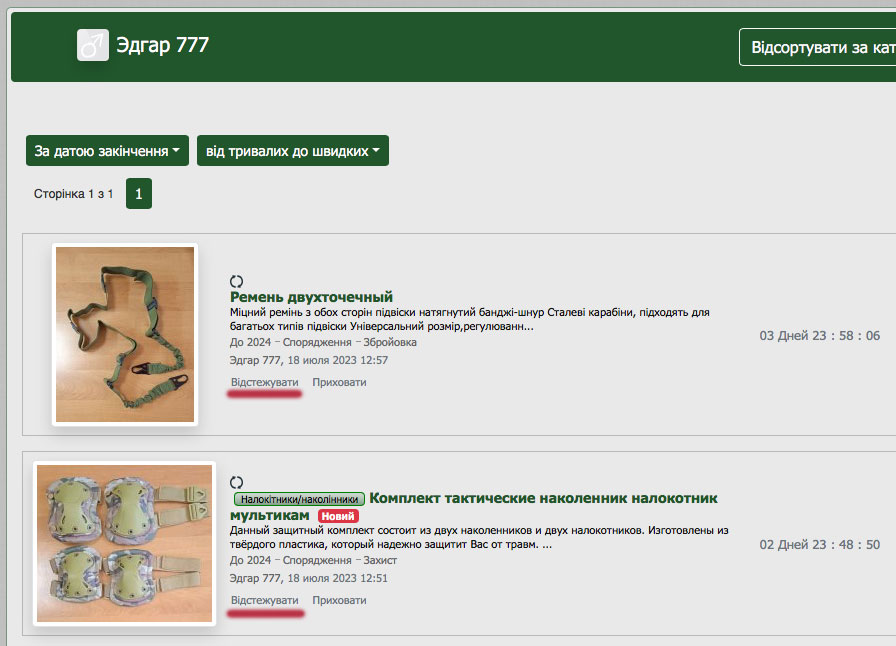Click the category path ending in Збройовка
Screen dimensions: 896x646
click(323, 342)
